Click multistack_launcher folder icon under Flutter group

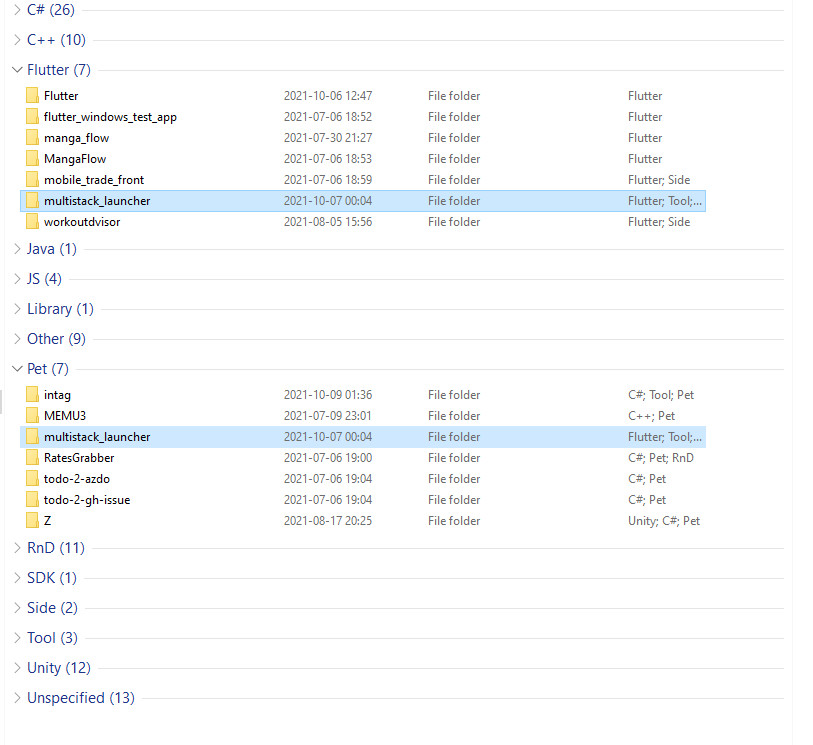pos(32,201)
